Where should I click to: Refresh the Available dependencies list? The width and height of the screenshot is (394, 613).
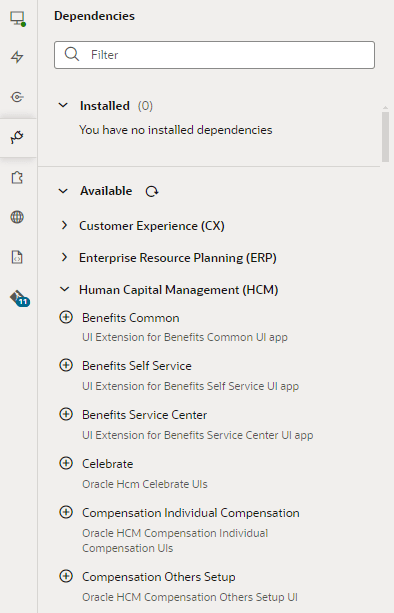[152, 192]
